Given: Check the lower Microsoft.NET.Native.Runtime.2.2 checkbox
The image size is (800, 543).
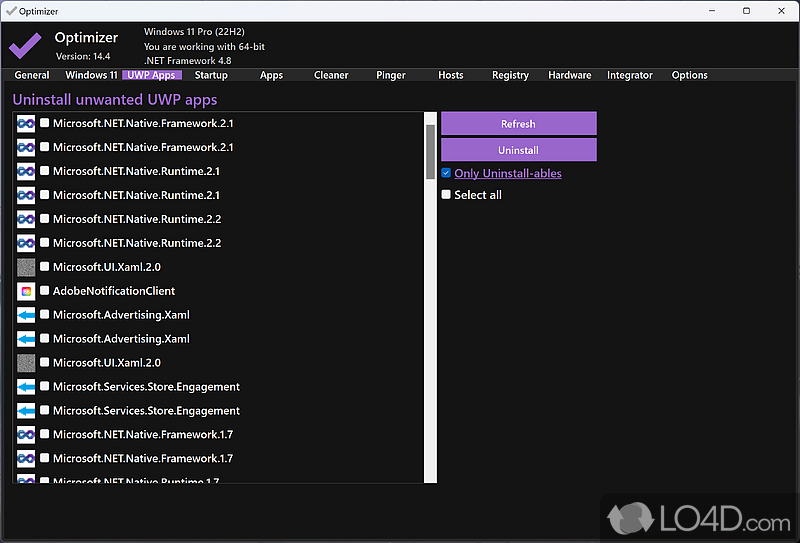Looking at the screenshot, I should pos(45,242).
